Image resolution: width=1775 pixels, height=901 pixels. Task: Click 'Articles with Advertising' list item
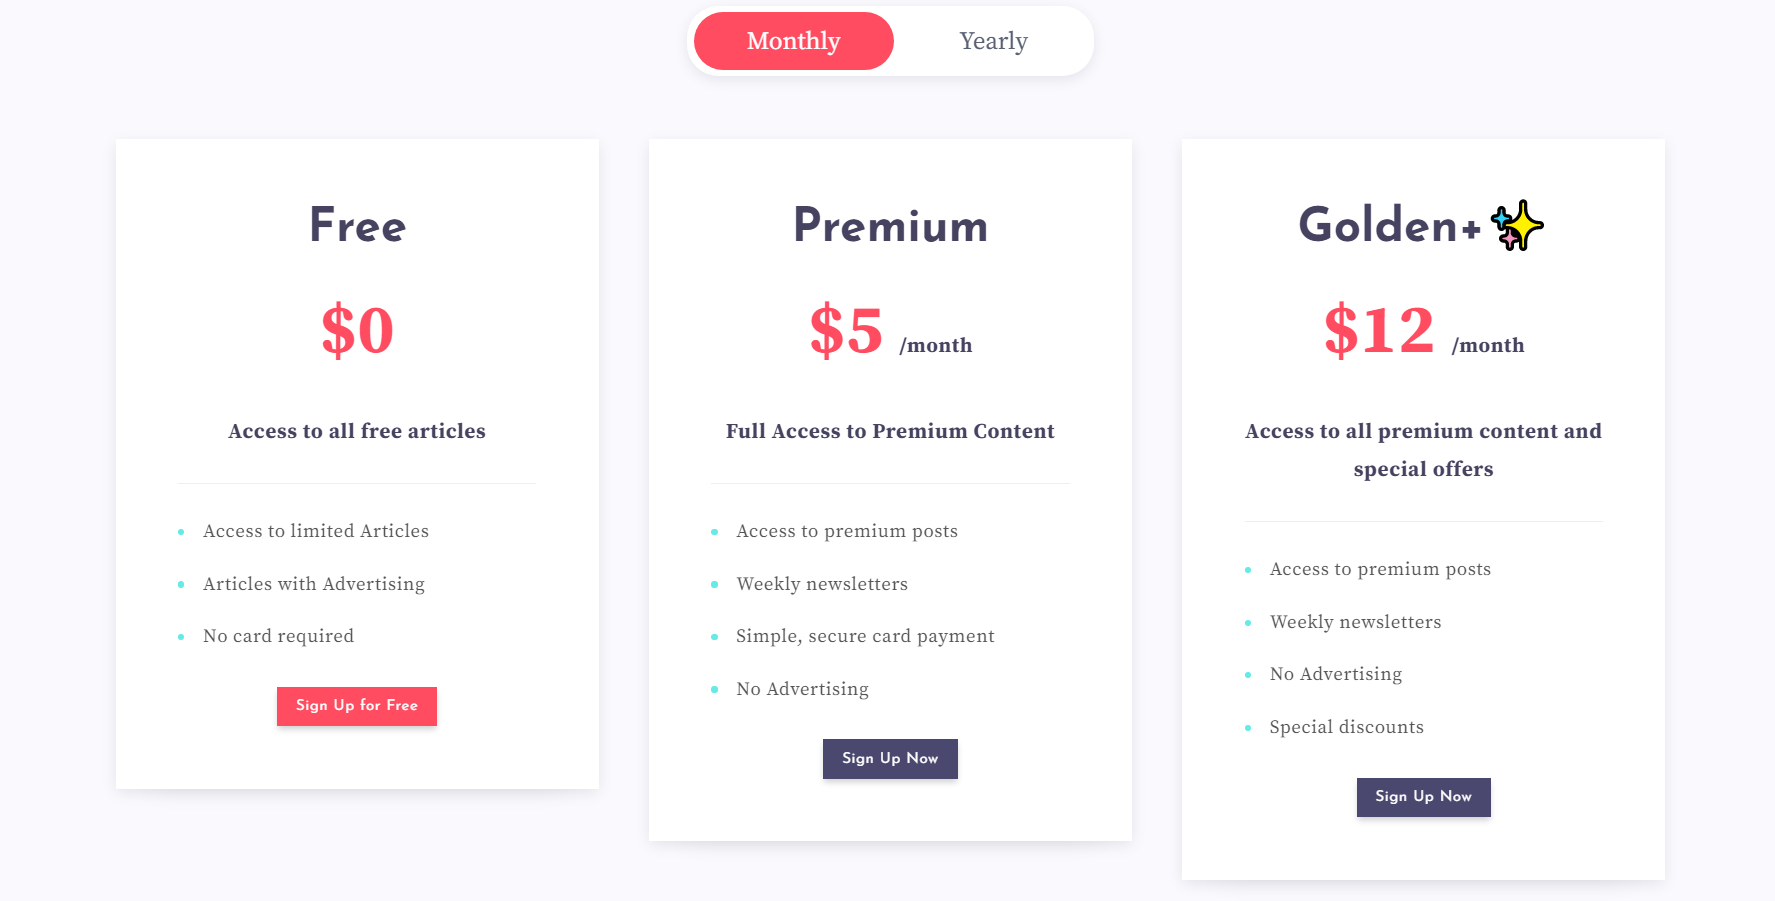coord(314,584)
